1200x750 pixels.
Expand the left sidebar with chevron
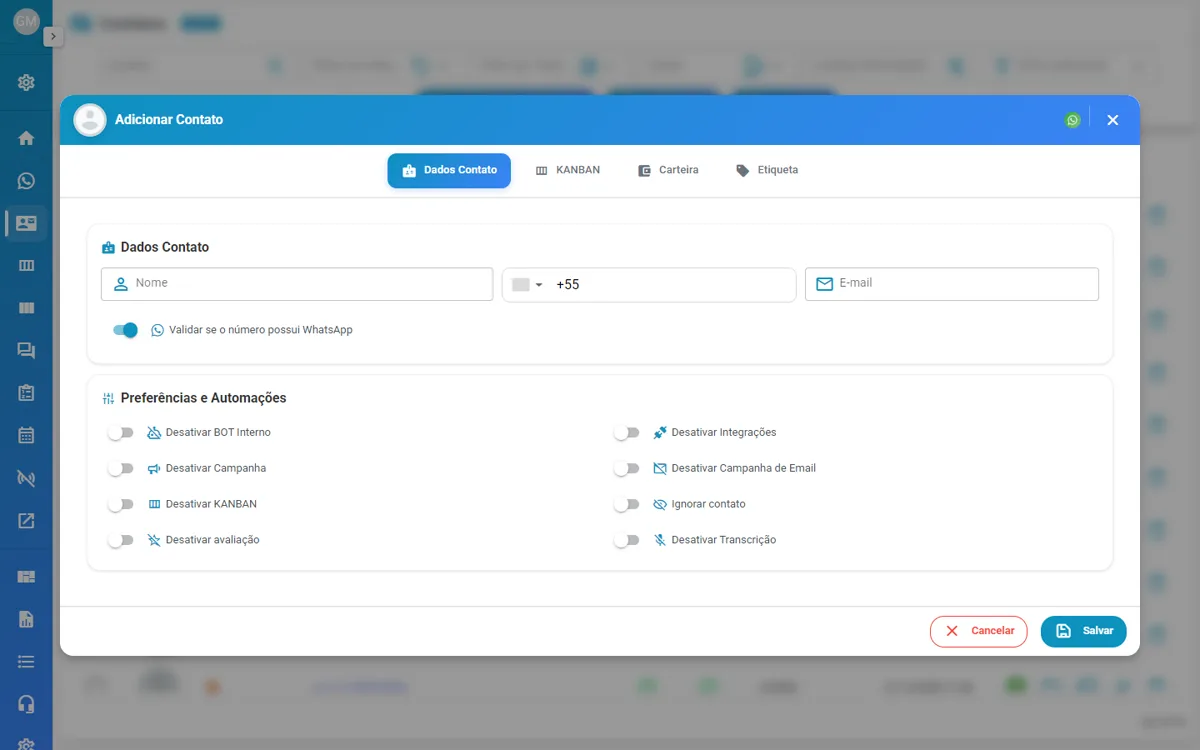tap(53, 36)
